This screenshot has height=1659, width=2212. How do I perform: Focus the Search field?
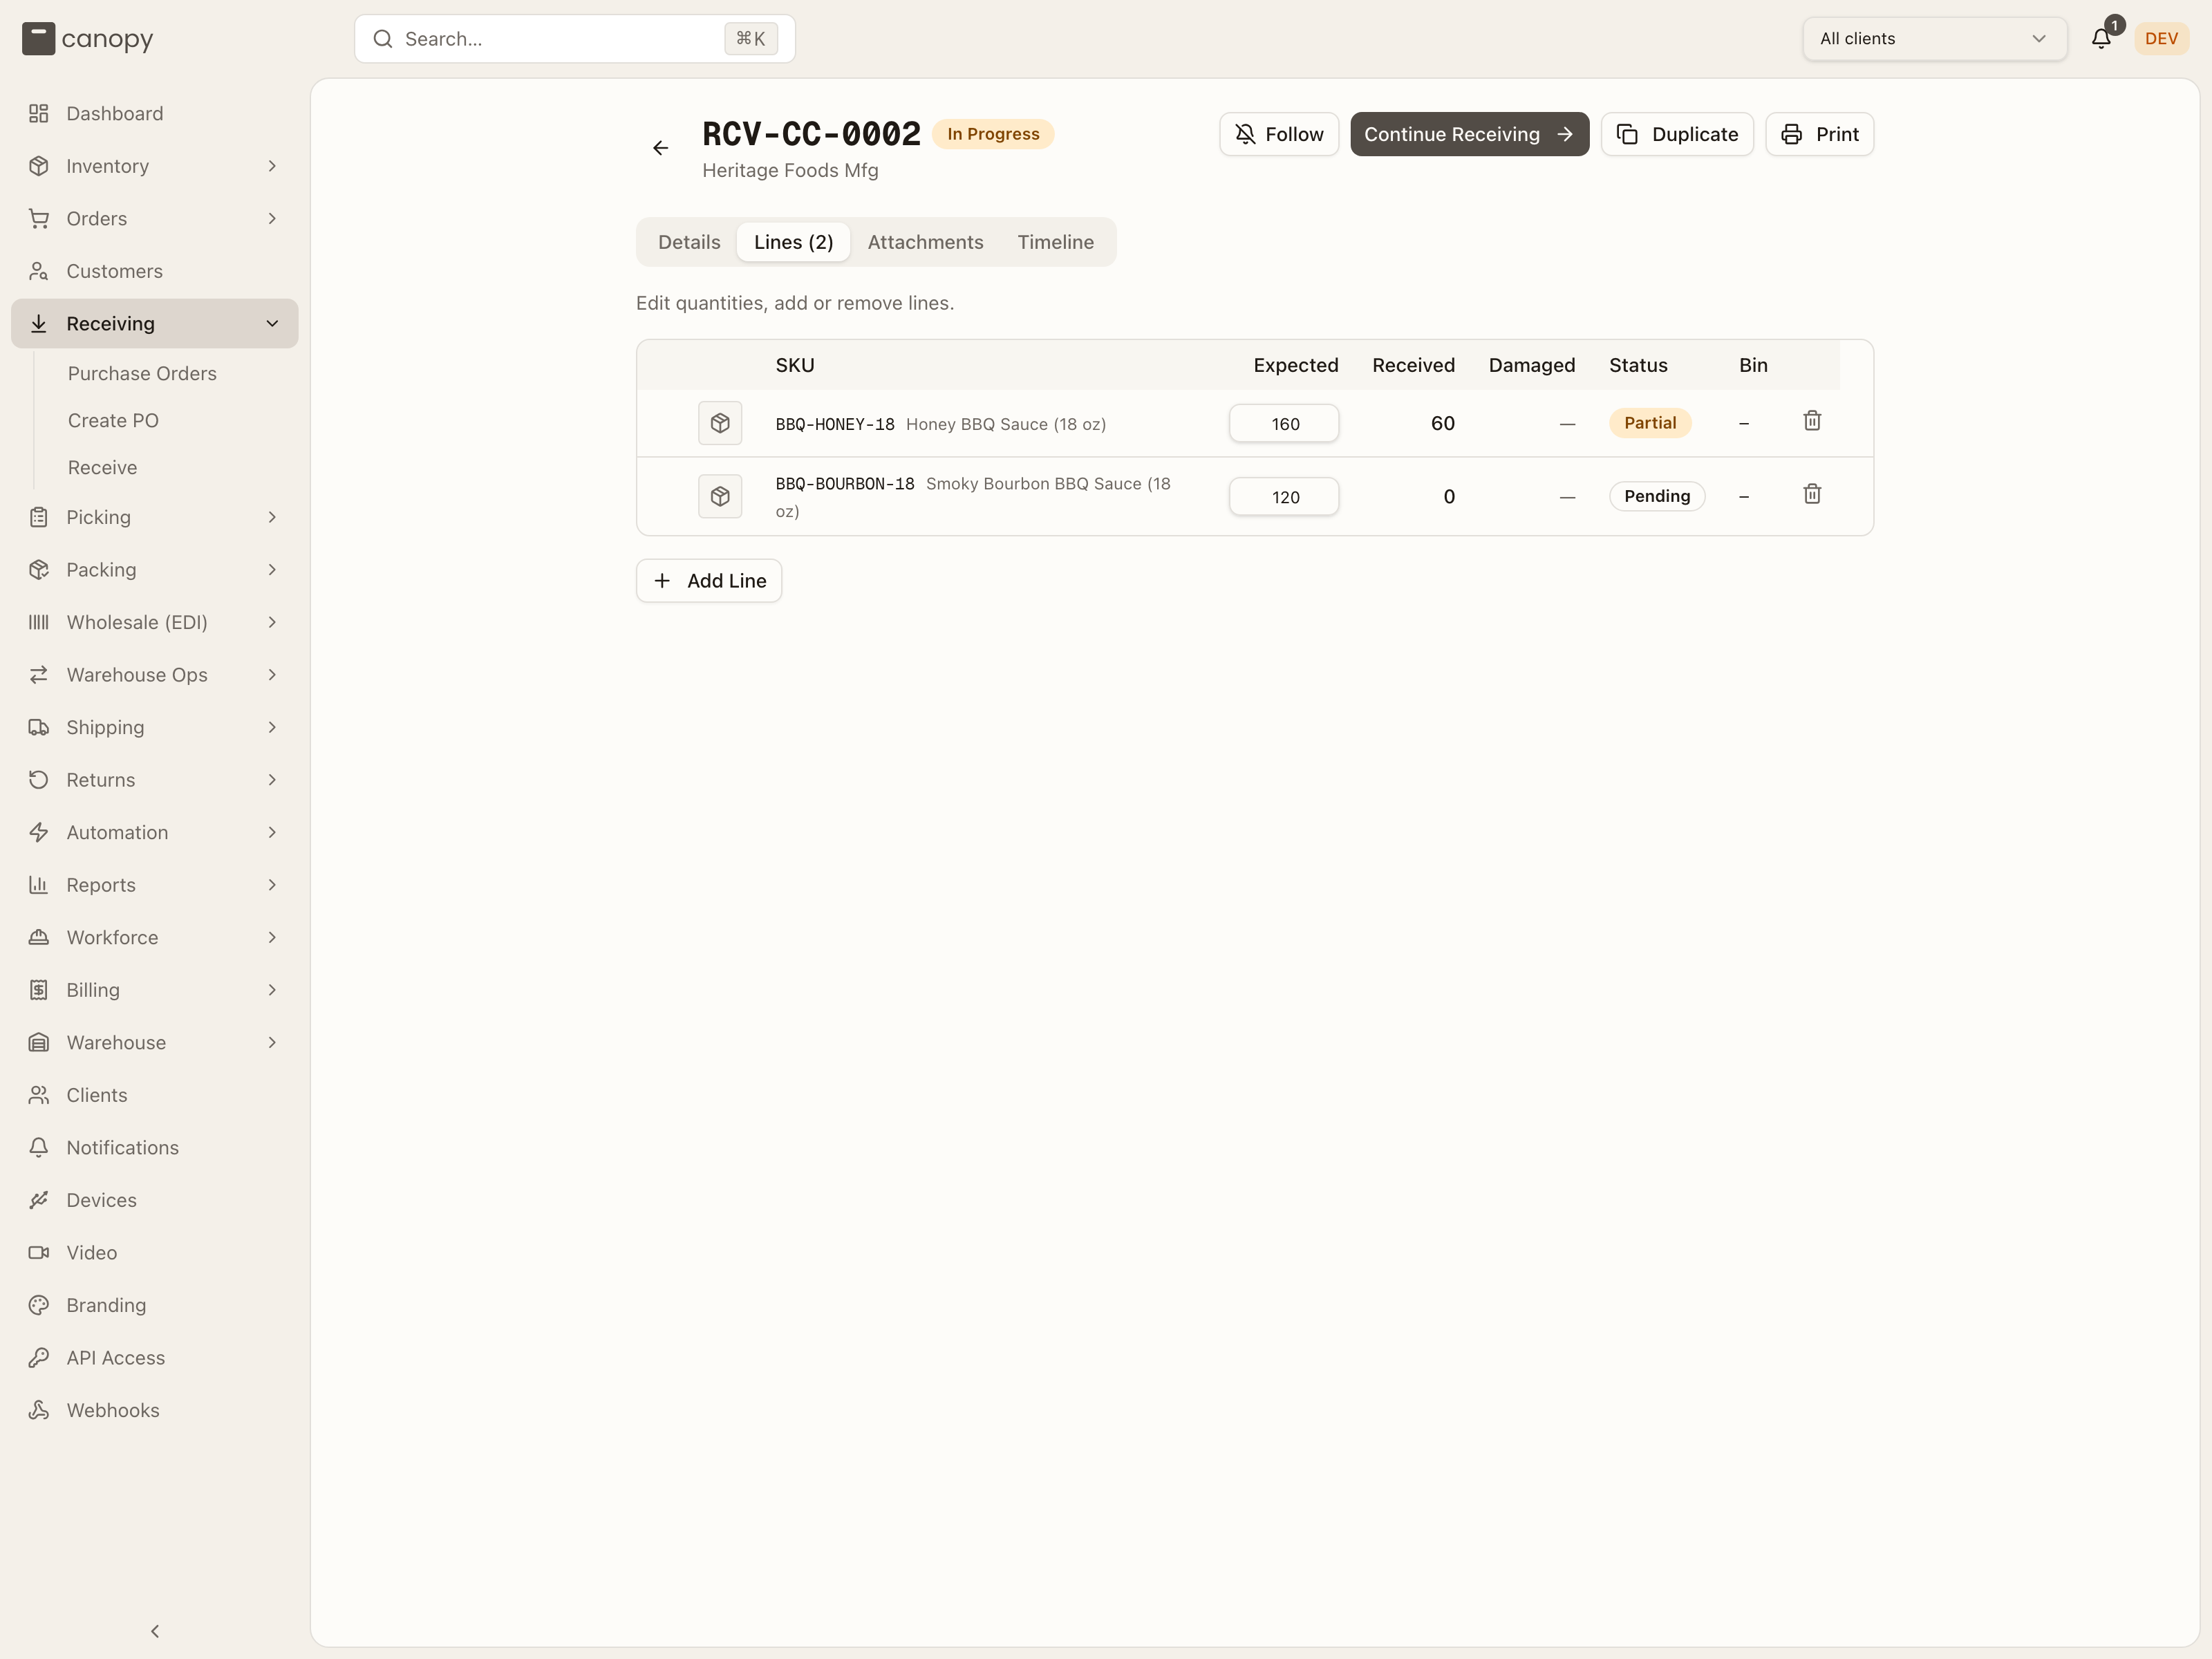pos(575,39)
